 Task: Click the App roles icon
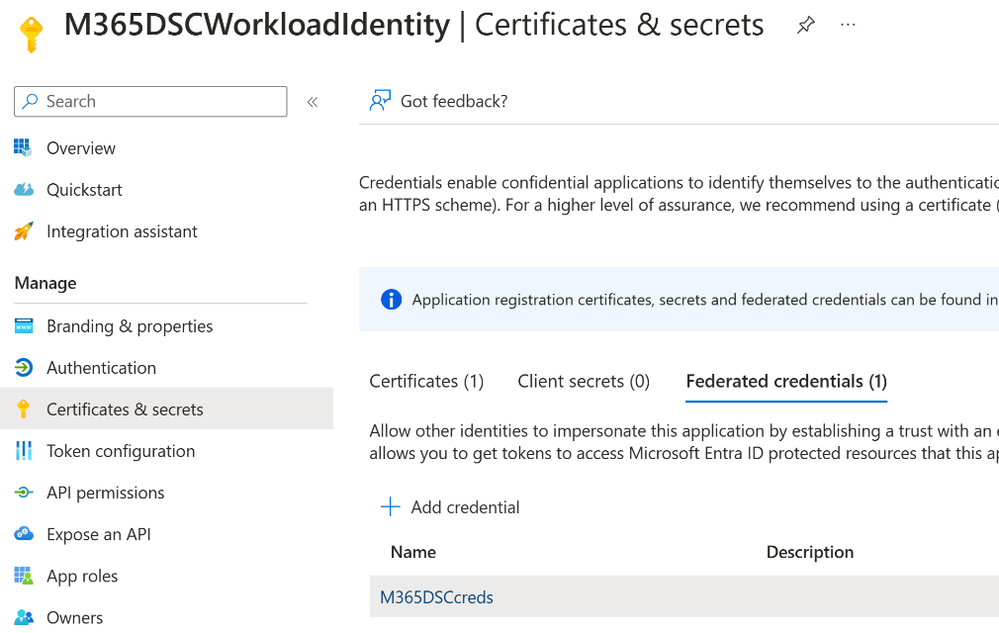pos(23,576)
